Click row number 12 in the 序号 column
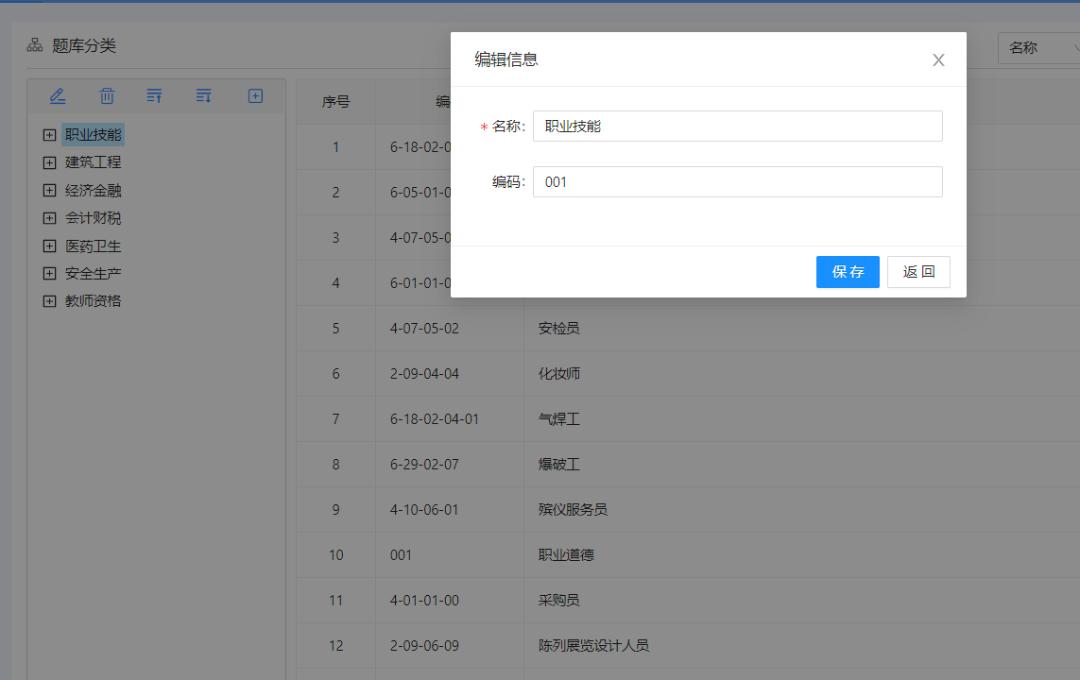The width and height of the screenshot is (1080, 680). pyautogui.click(x=335, y=646)
